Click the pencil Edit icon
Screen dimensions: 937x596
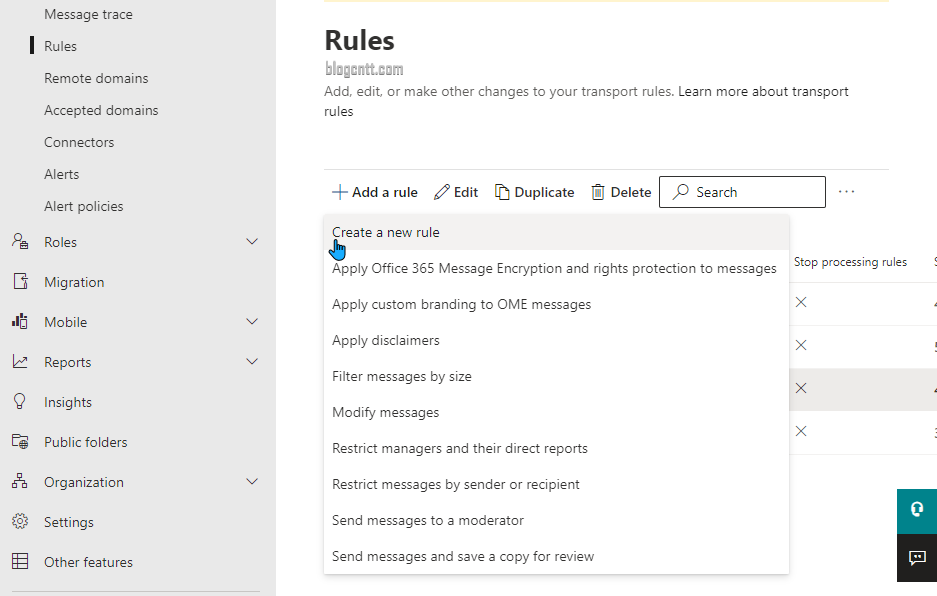(x=442, y=192)
